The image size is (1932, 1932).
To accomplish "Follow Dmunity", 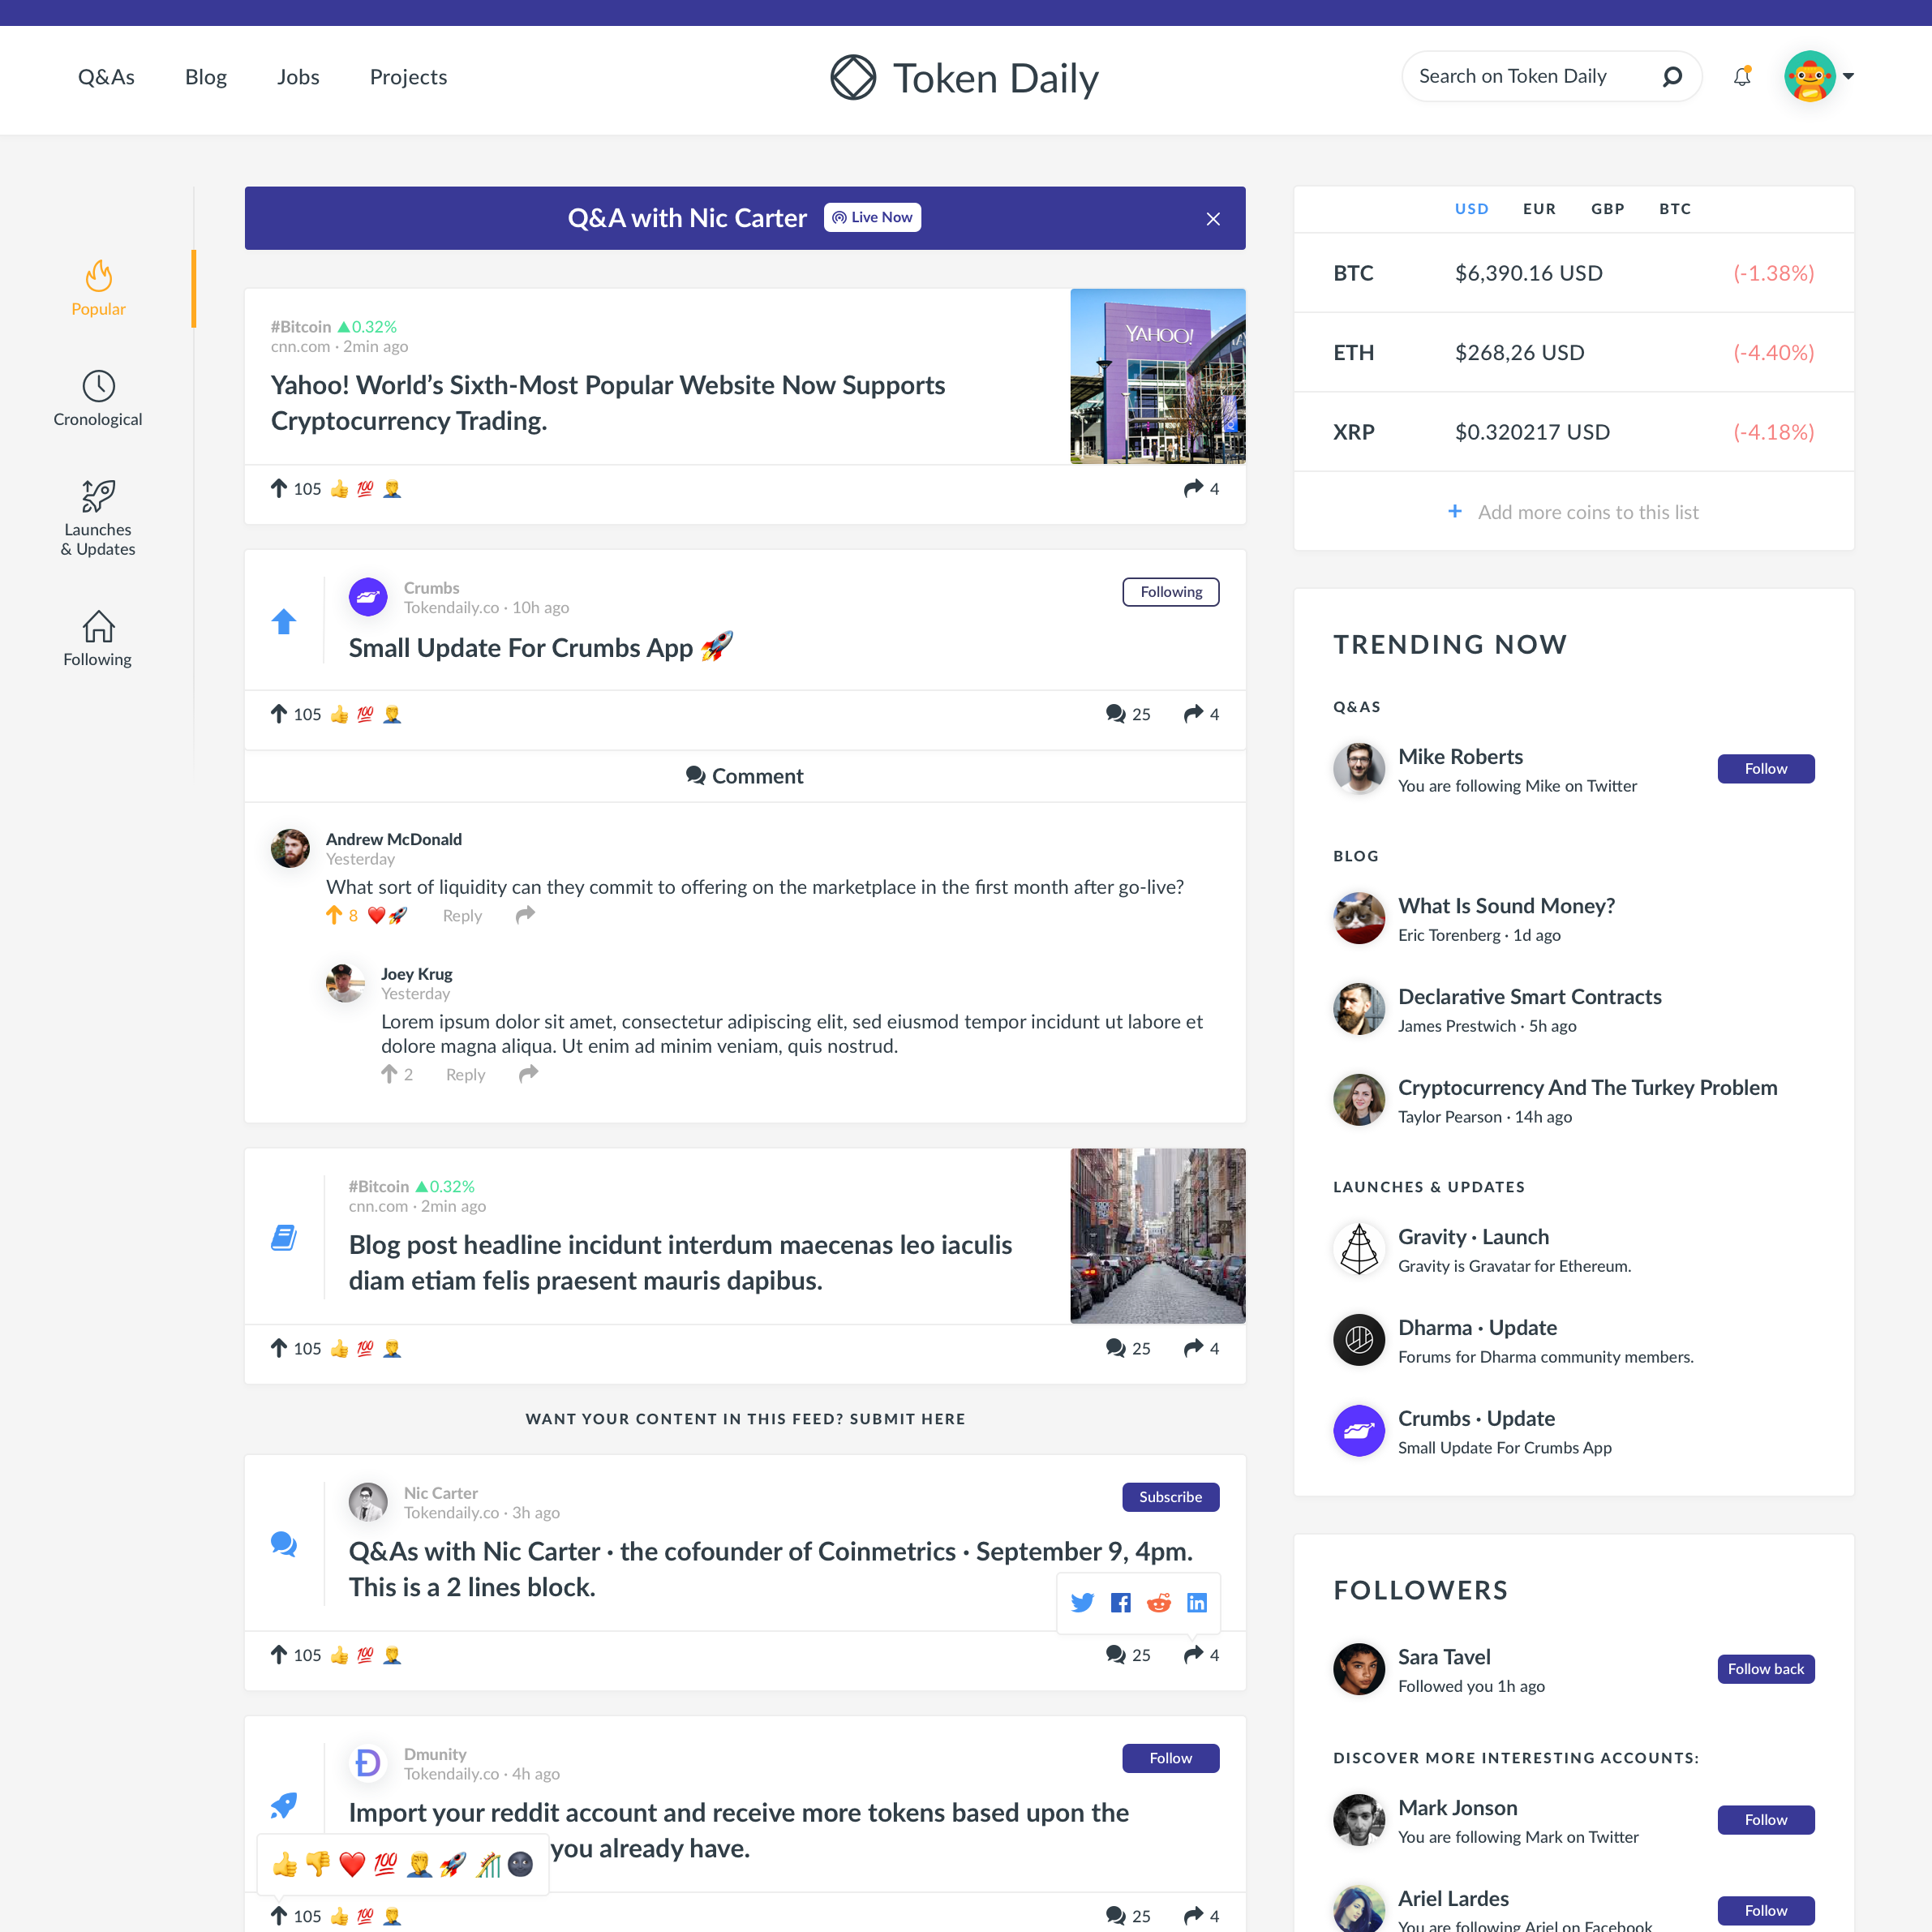I will 1171,1758.
